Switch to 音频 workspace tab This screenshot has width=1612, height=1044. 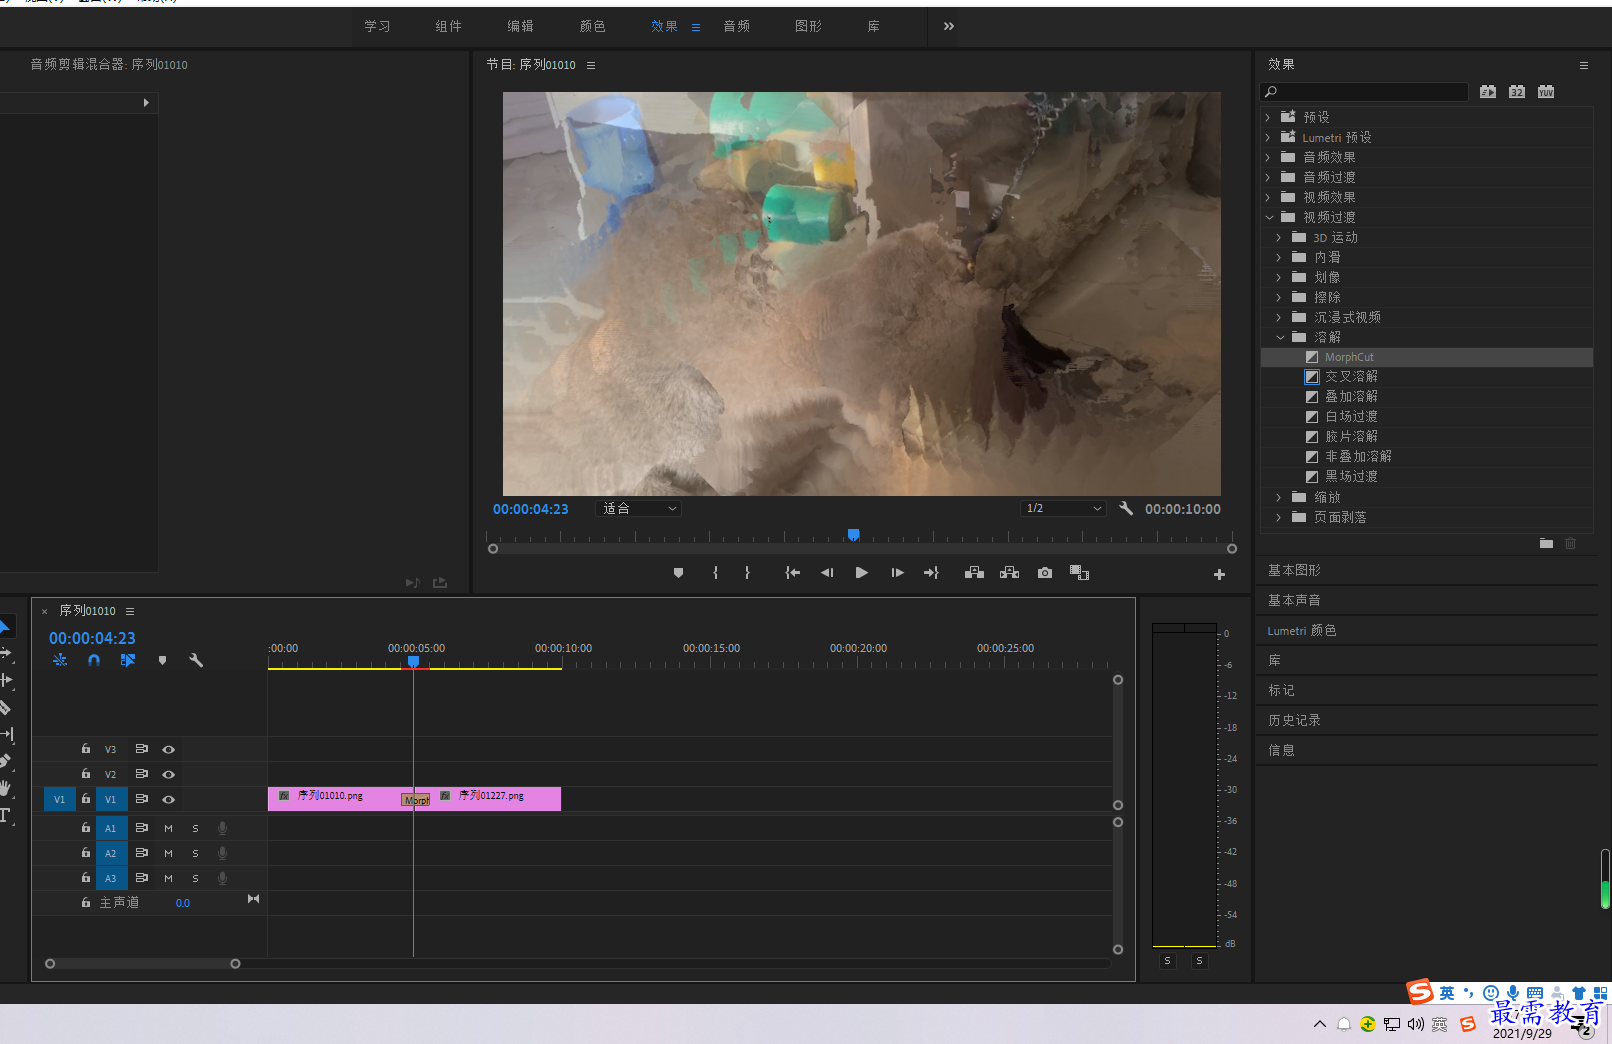(x=736, y=26)
